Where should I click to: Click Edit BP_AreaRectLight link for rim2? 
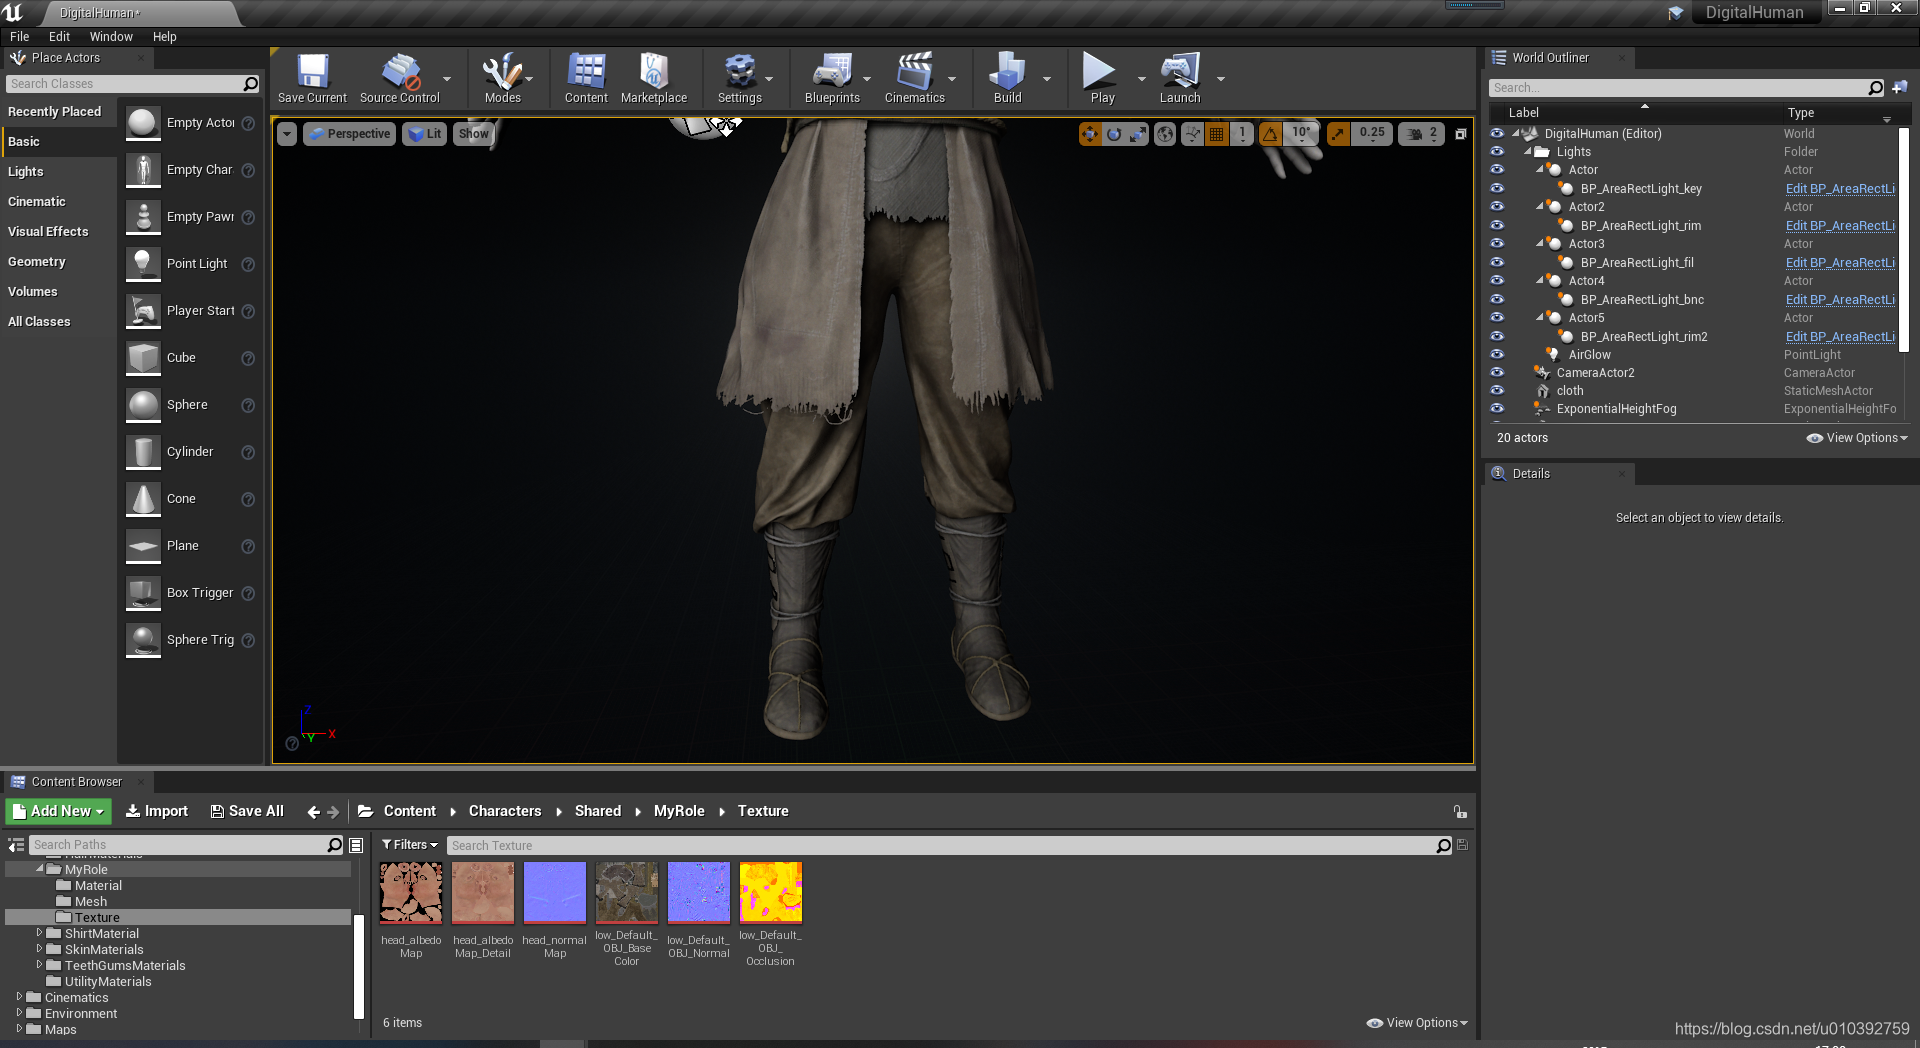[1840, 337]
